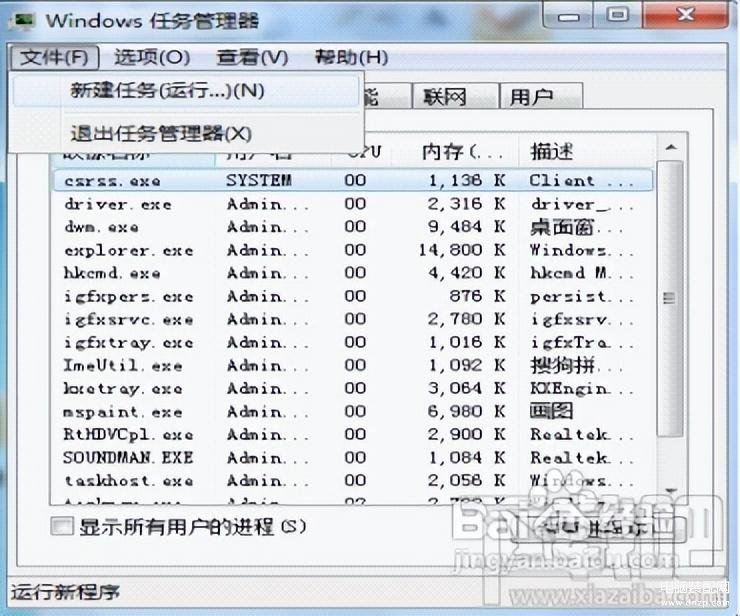Choose 新建任务(运行...)(N) menu entry

pyautogui.click(x=186, y=91)
